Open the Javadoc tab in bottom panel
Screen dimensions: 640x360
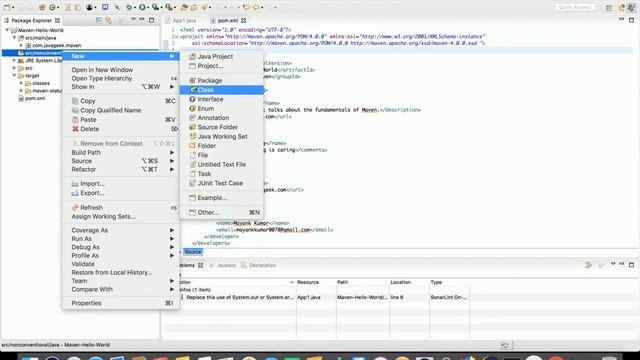tap(223, 265)
